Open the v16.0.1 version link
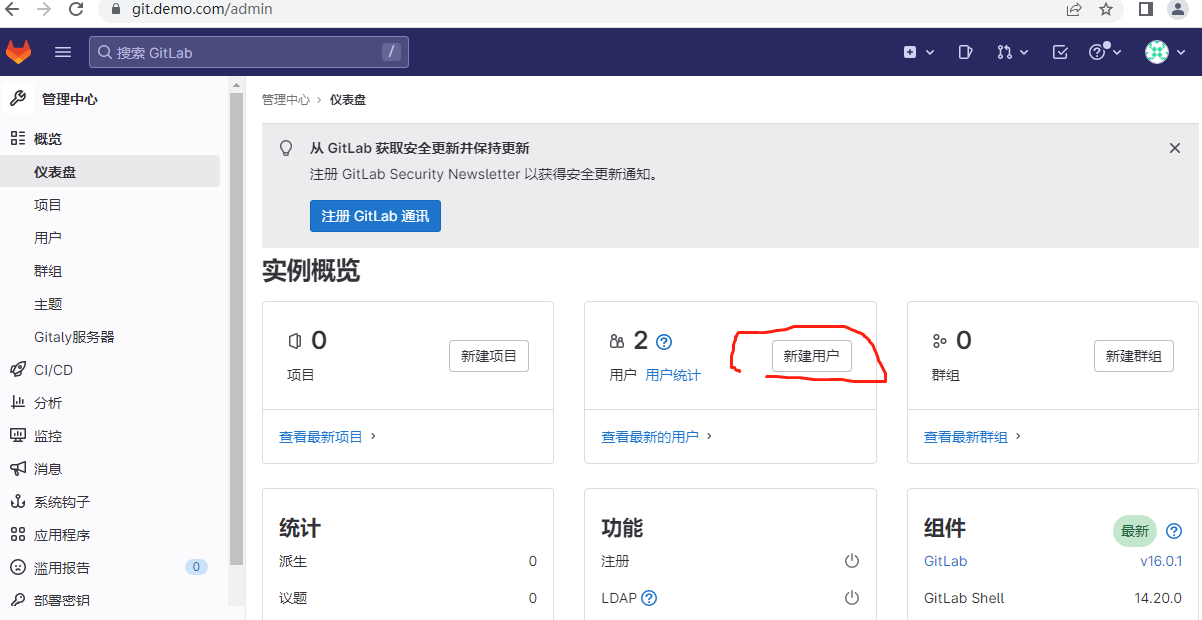1202x620 pixels. pos(1161,561)
